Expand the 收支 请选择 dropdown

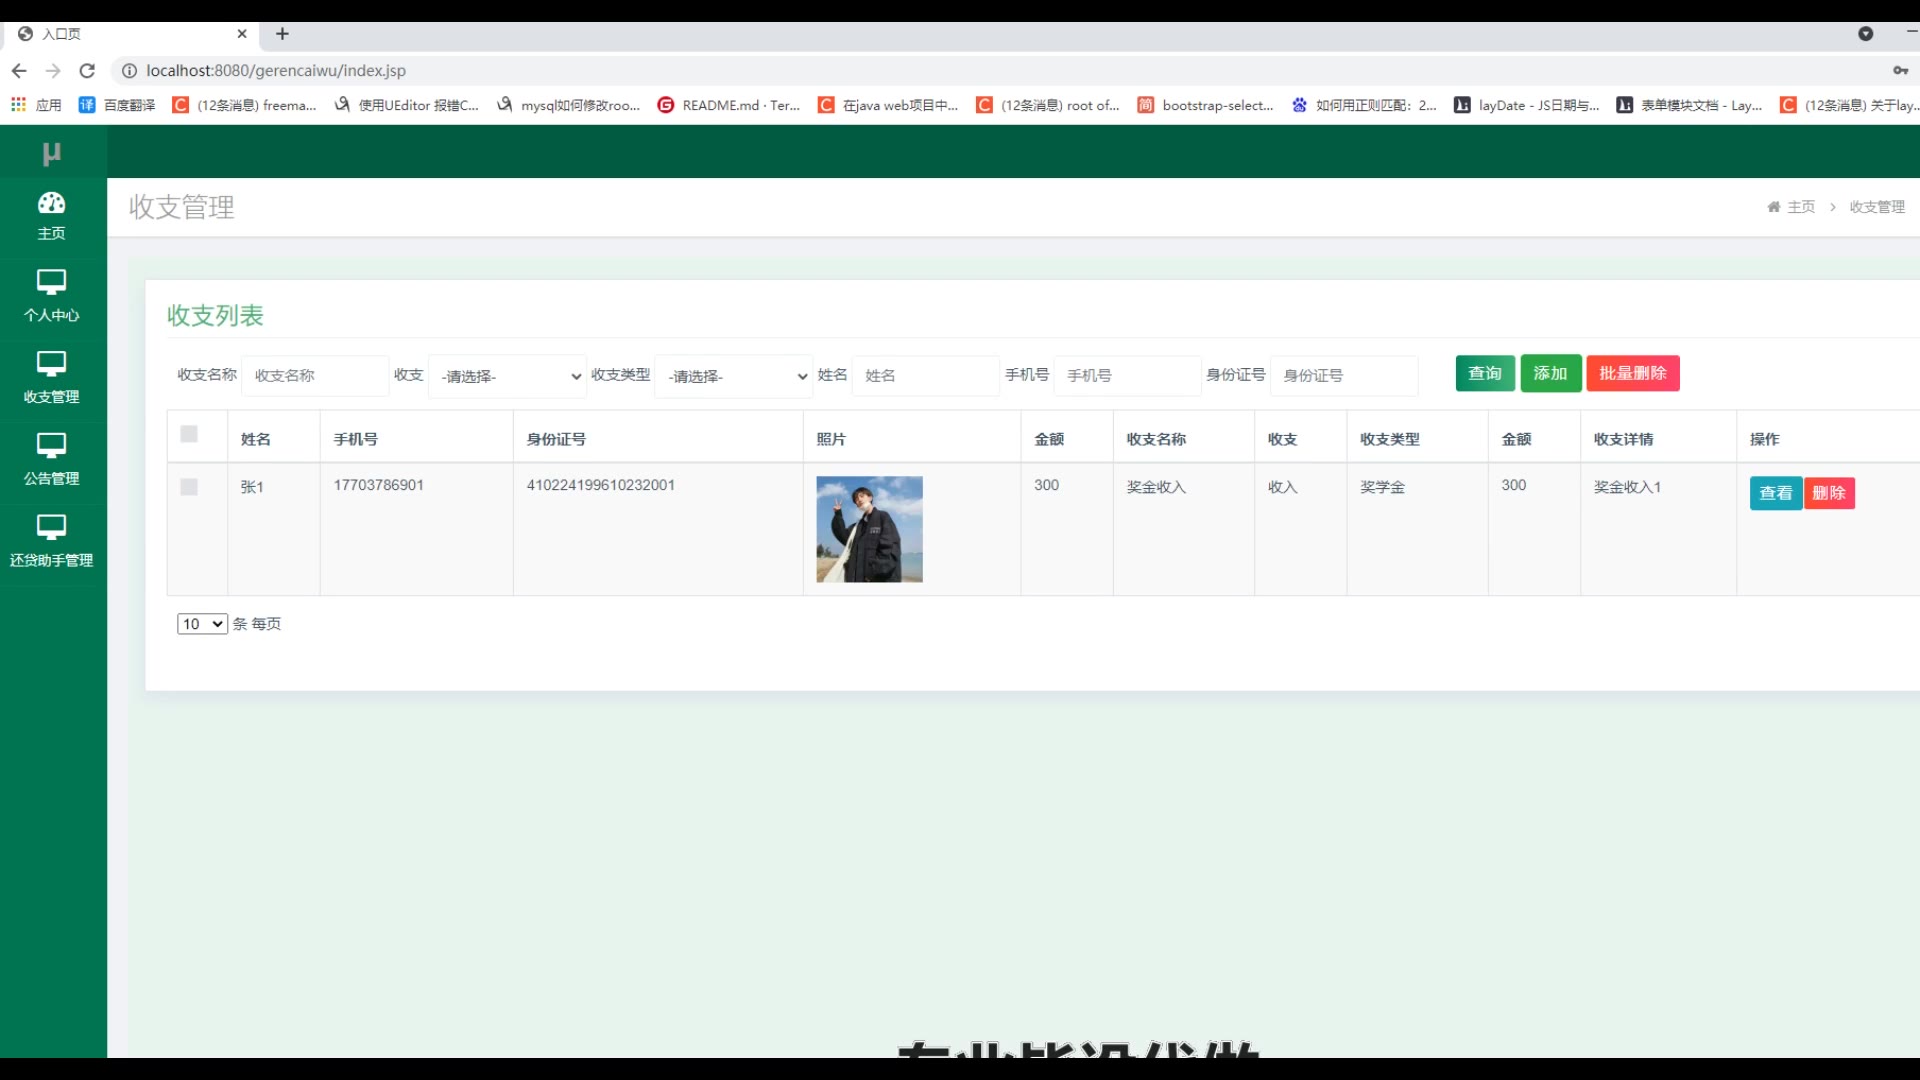(508, 376)
